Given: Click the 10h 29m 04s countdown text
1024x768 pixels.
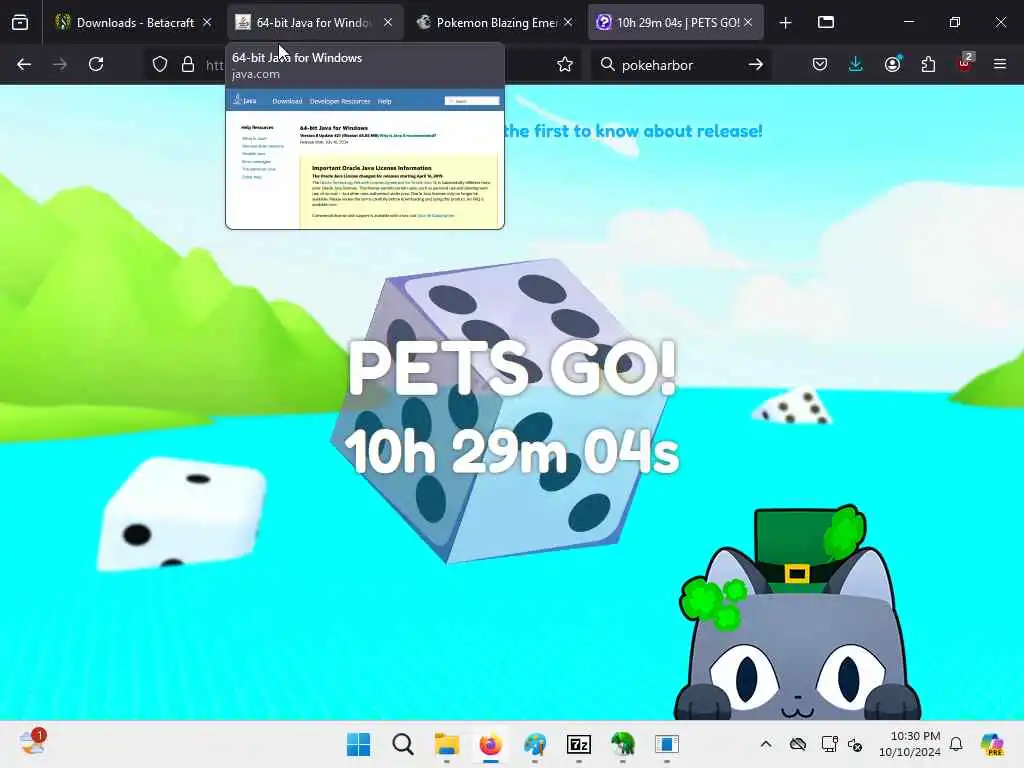Looking at the screenshot, I should pyautogui.click(x=512, y=451).
